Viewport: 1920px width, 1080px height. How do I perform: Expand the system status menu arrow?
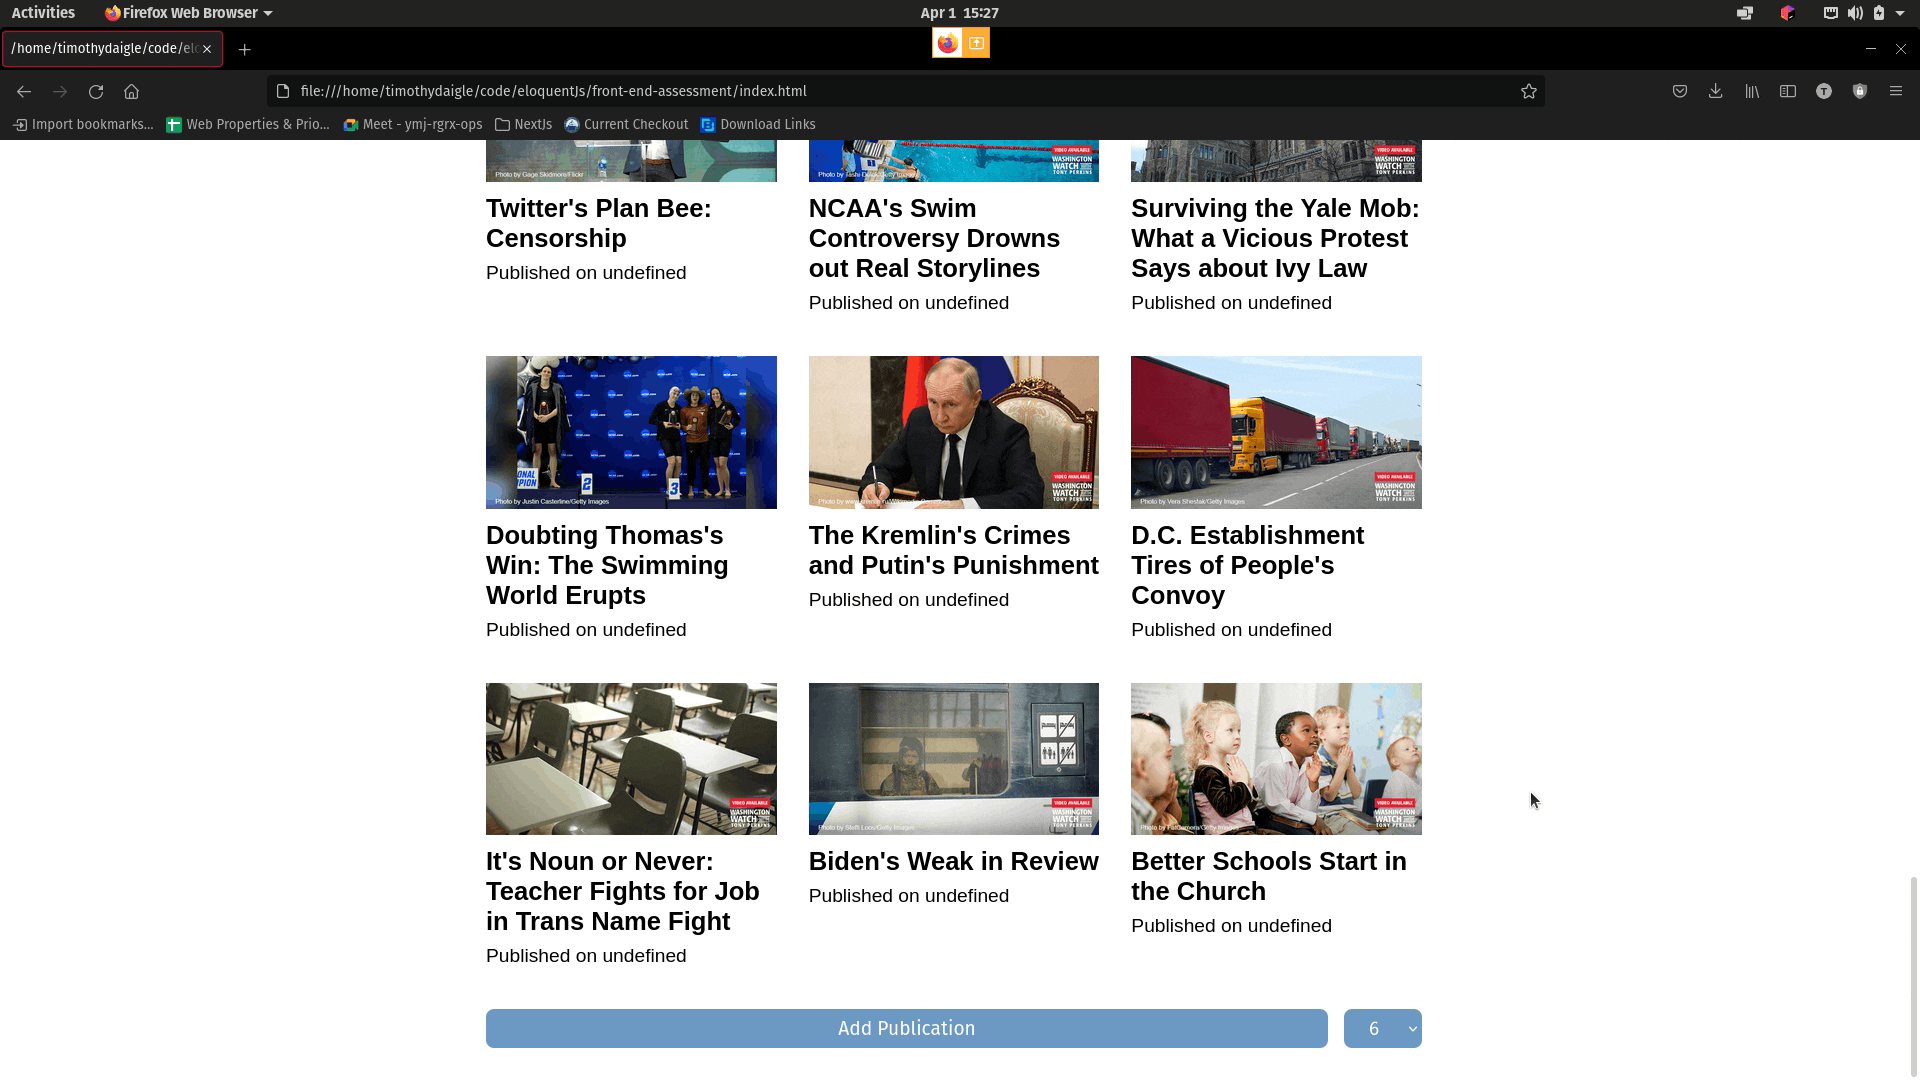coord(1900,13)
